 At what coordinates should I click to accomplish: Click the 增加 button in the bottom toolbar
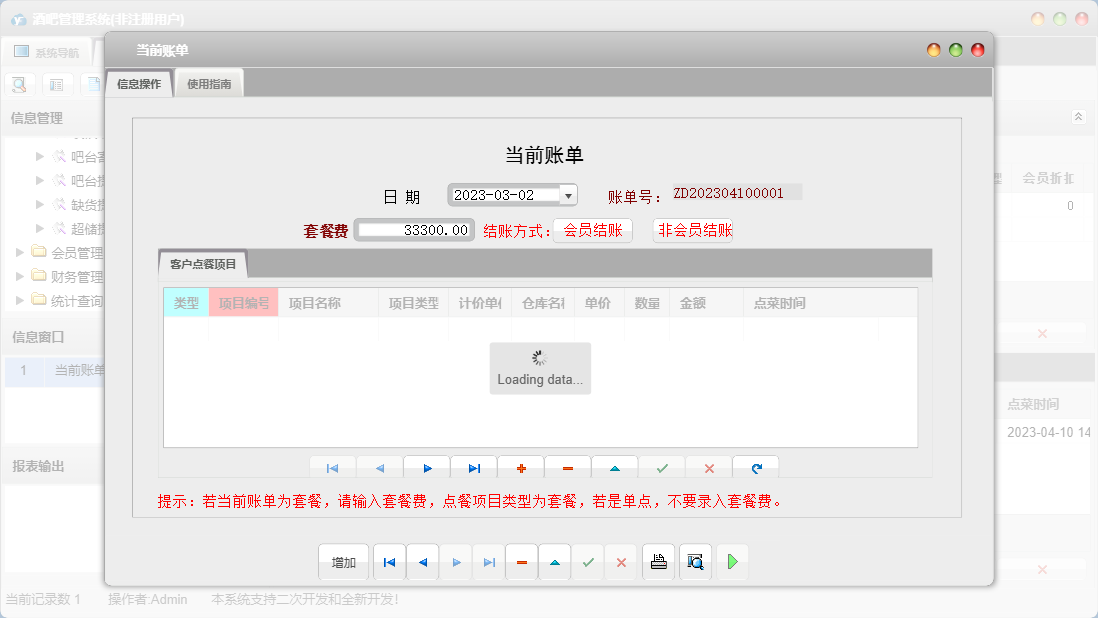(343, 561)
